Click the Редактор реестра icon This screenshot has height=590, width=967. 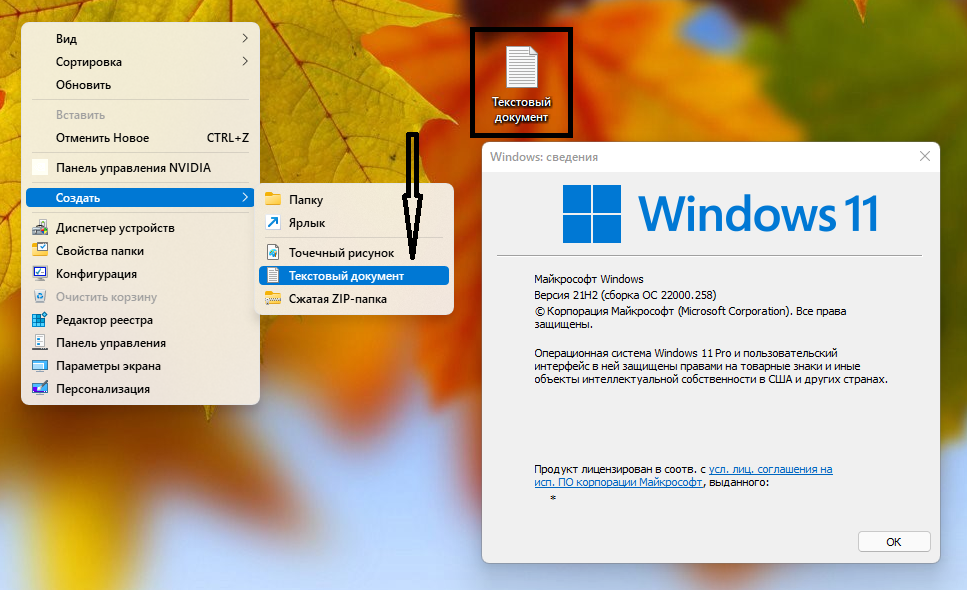click(x=40, y=319)
